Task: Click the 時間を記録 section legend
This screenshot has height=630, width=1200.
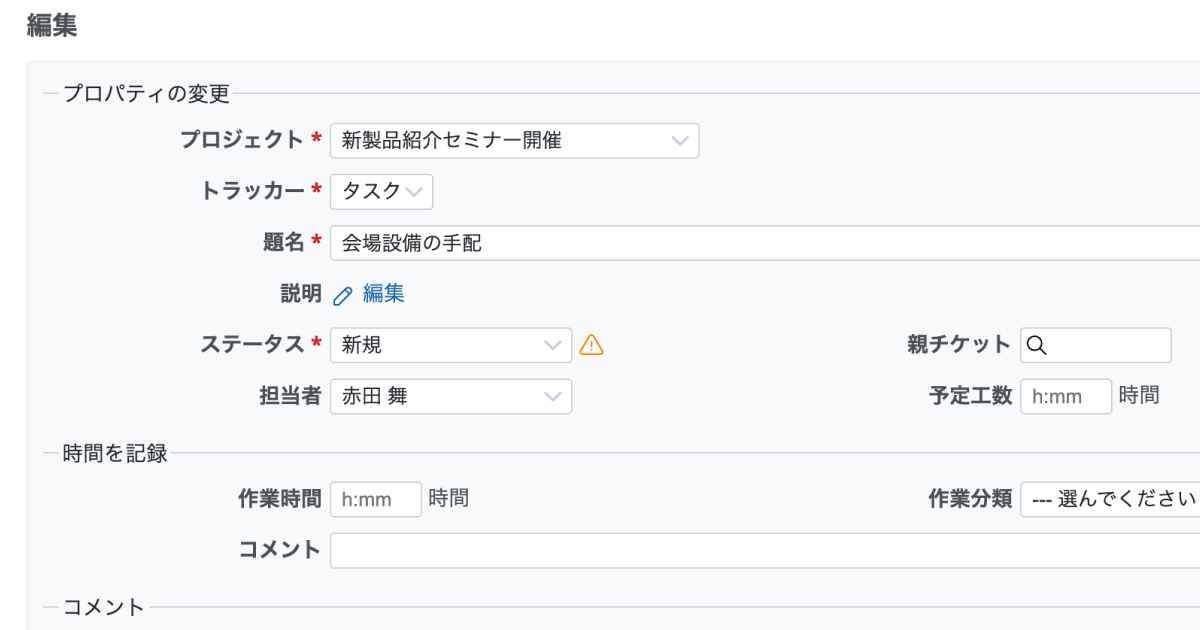Action: (x=115, y=454)
